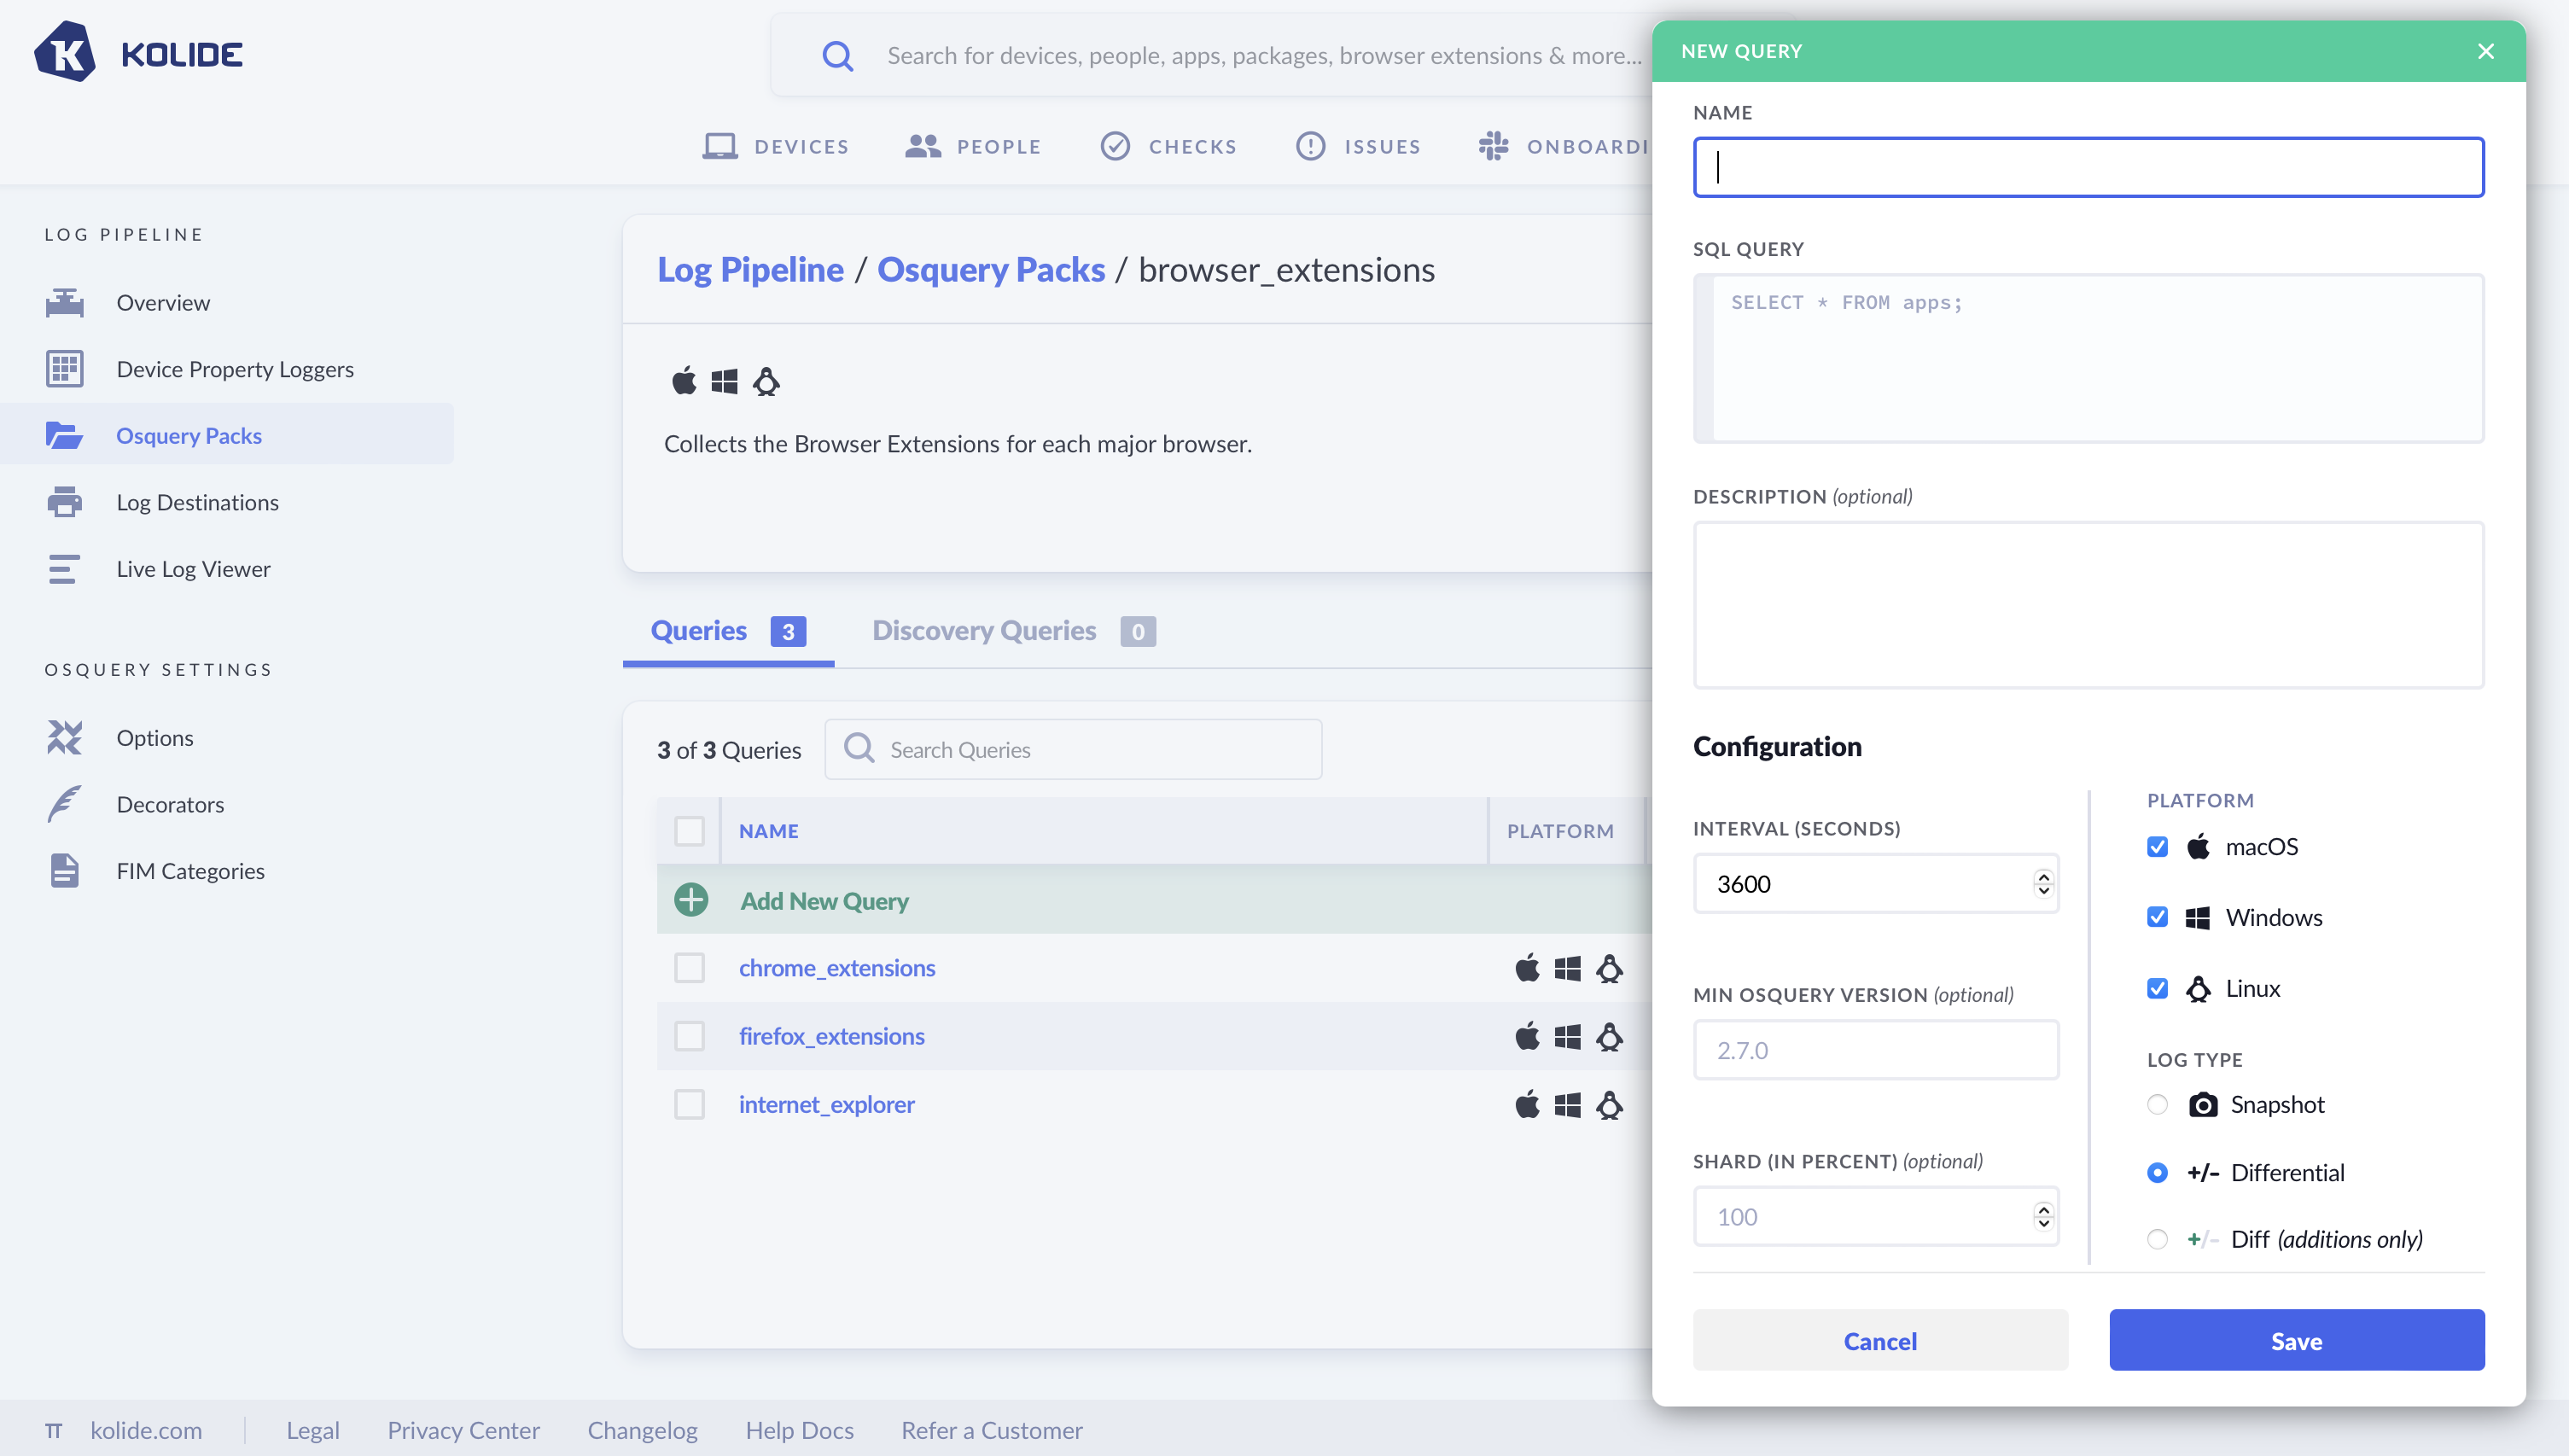This screenshot has width=2569, height=1456.
Task: Open the Live Log Viewer sidebar item
Action: 193,569
